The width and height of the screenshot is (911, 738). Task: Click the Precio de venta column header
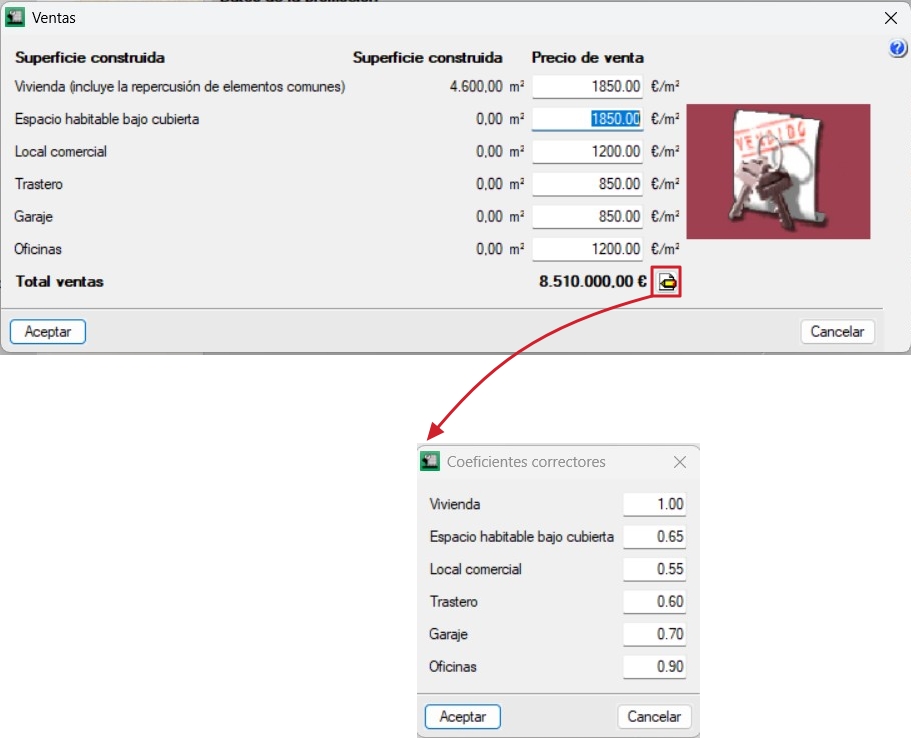587,58
